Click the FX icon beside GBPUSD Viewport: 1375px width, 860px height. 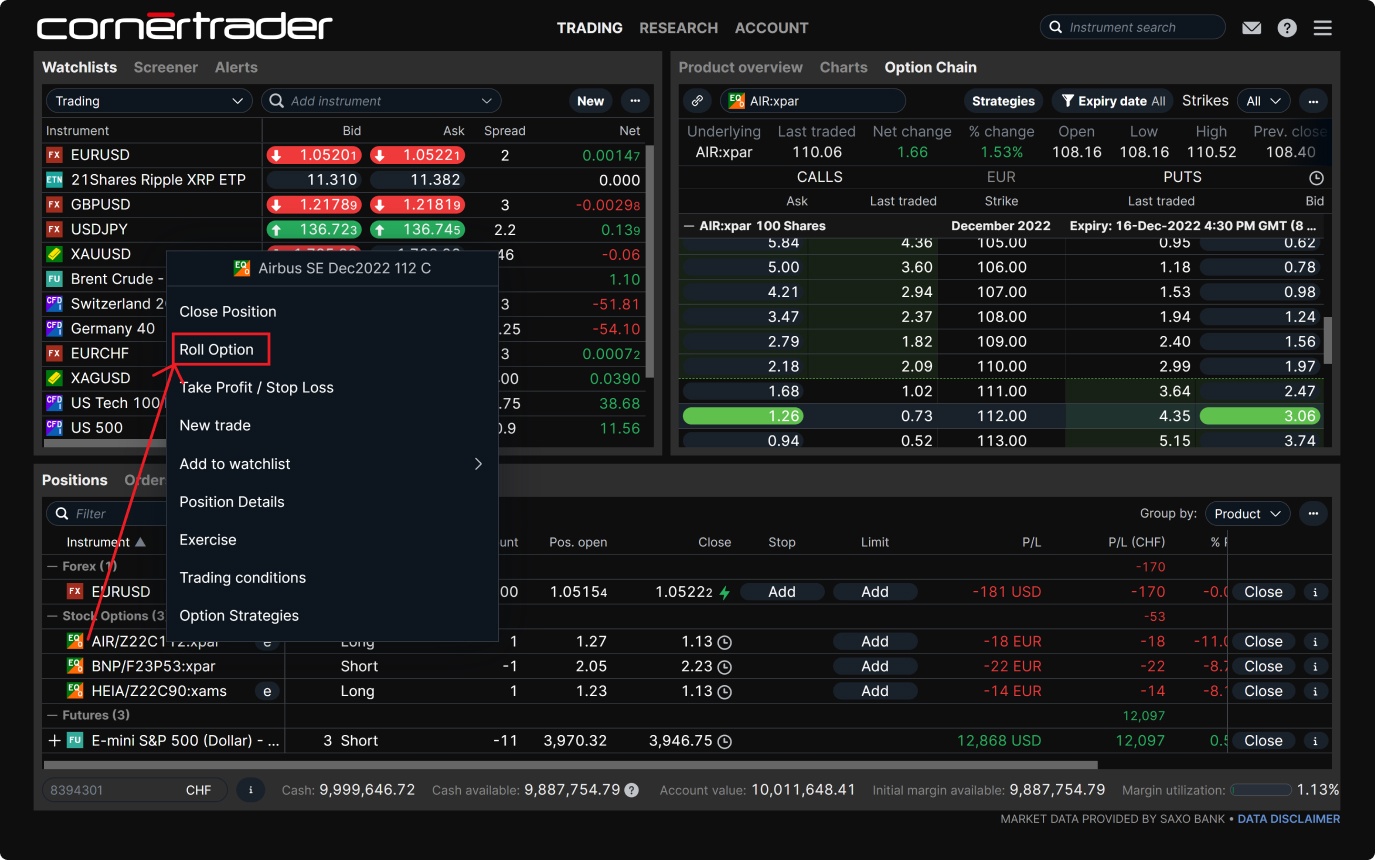(x=55, y=204)
